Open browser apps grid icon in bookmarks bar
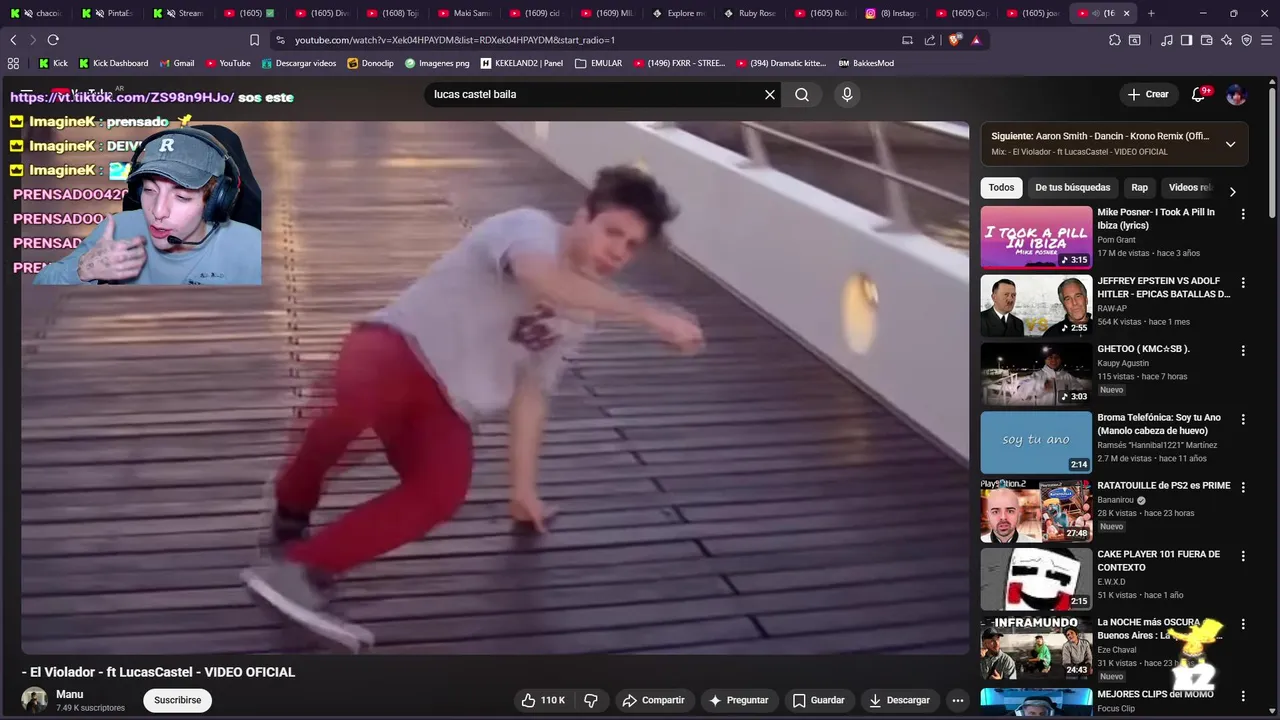 point(13,63)
